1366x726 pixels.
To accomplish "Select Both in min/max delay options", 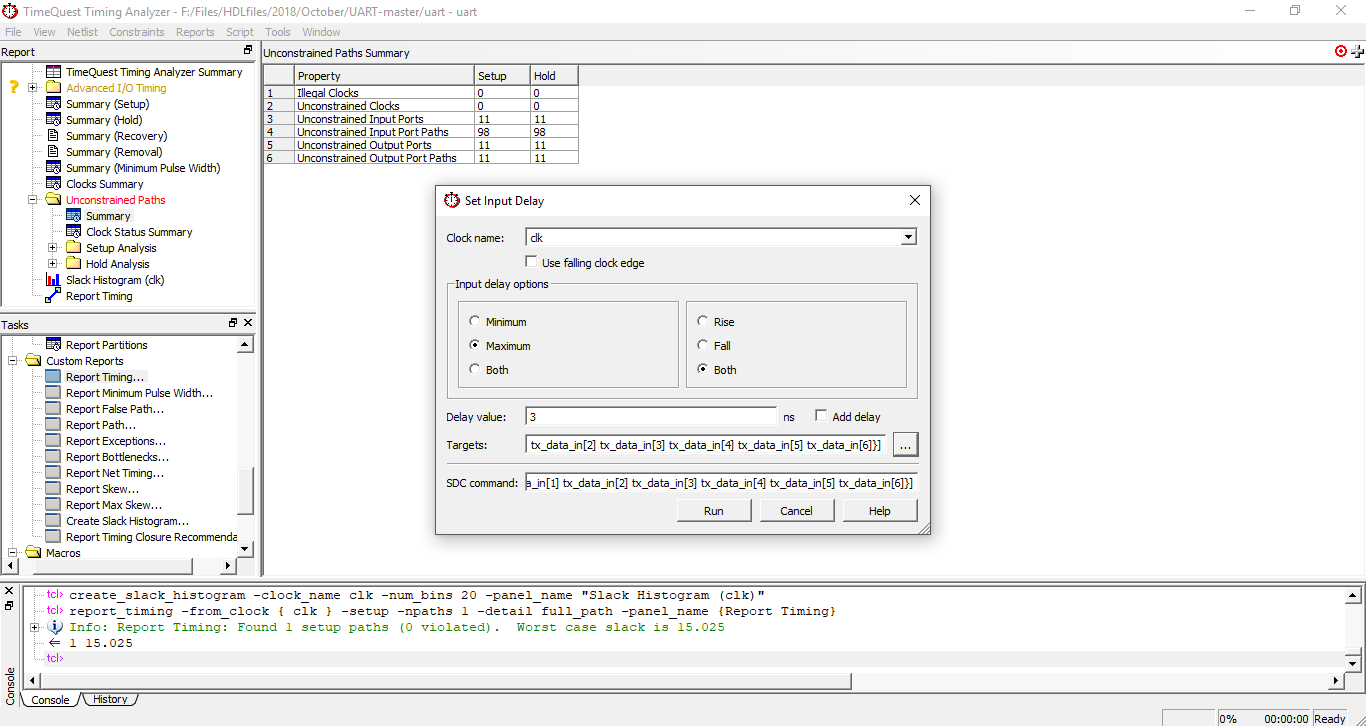I will coord(474,370).
